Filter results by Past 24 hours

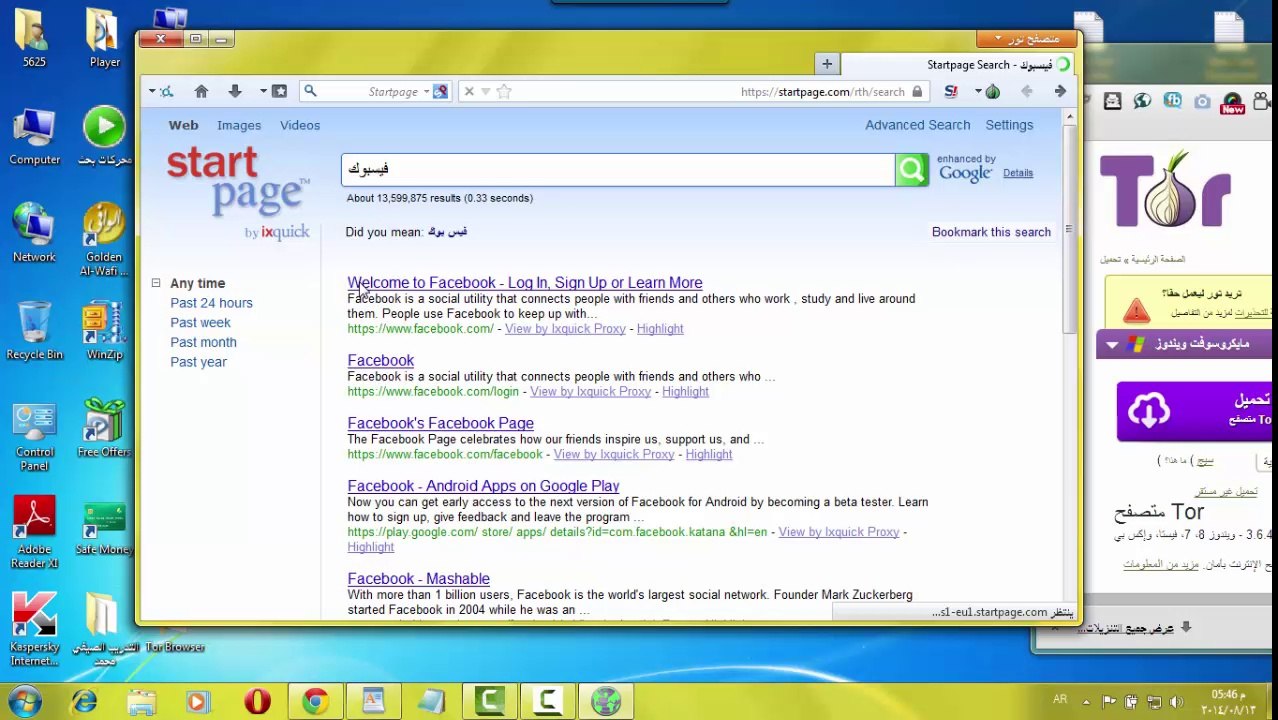pyautogui.click(x=211, y=303)
